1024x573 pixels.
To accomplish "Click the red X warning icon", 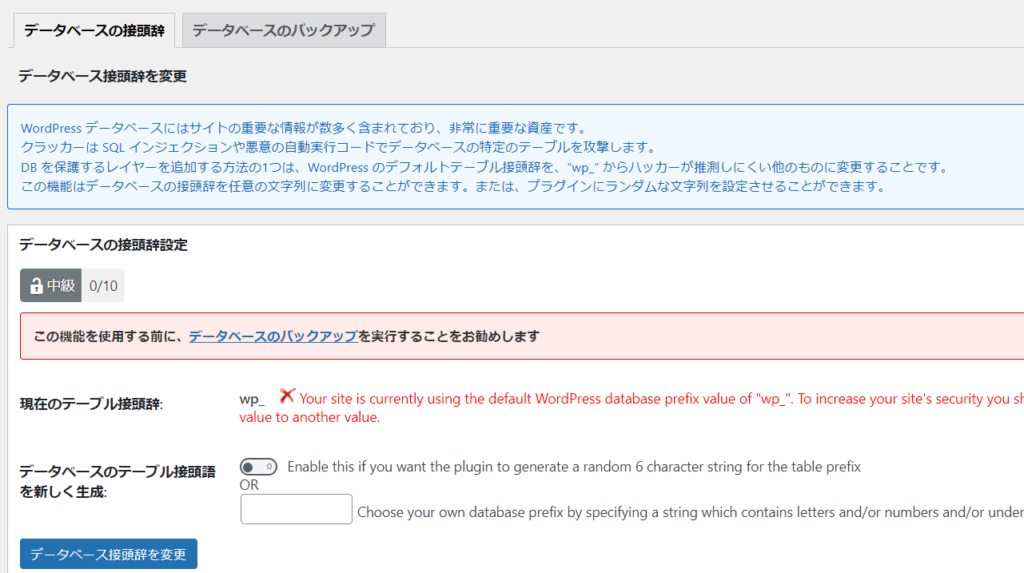I will (x=287, y=397).
